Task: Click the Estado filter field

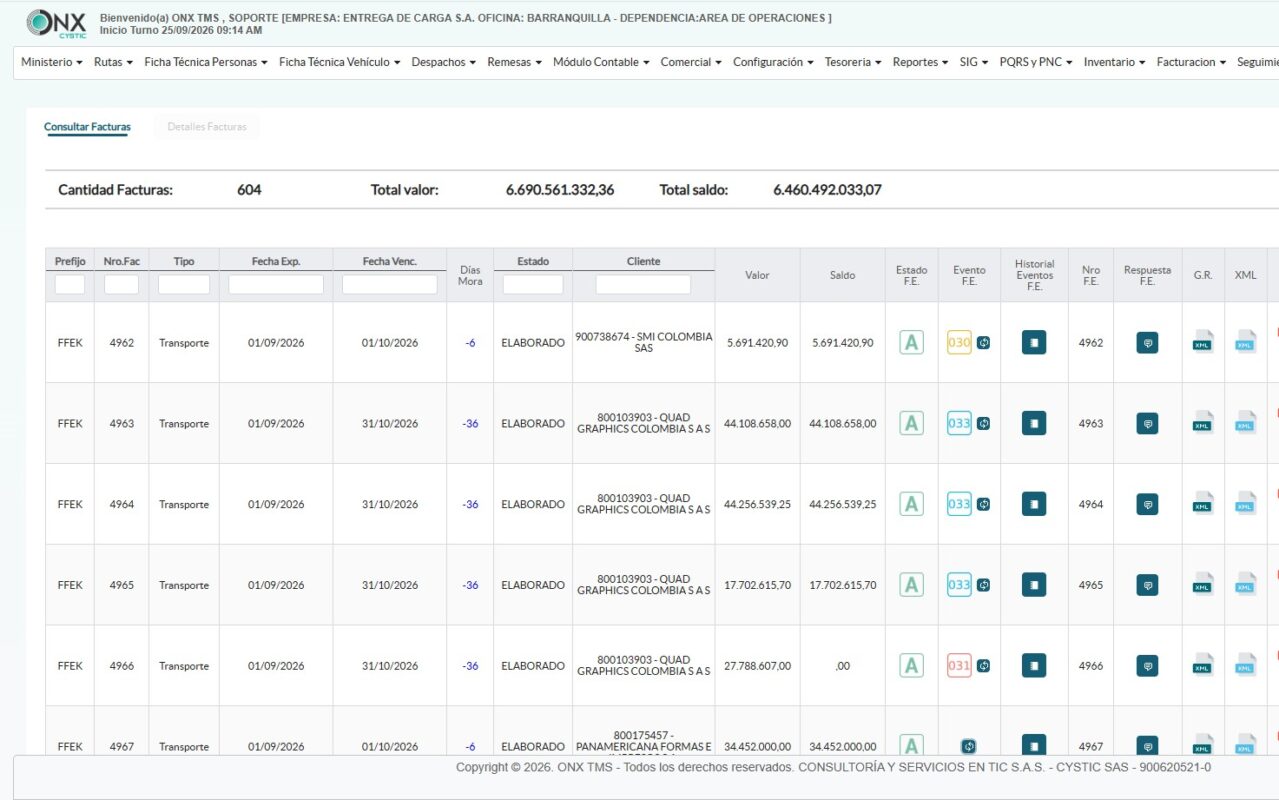Action: 533,285
